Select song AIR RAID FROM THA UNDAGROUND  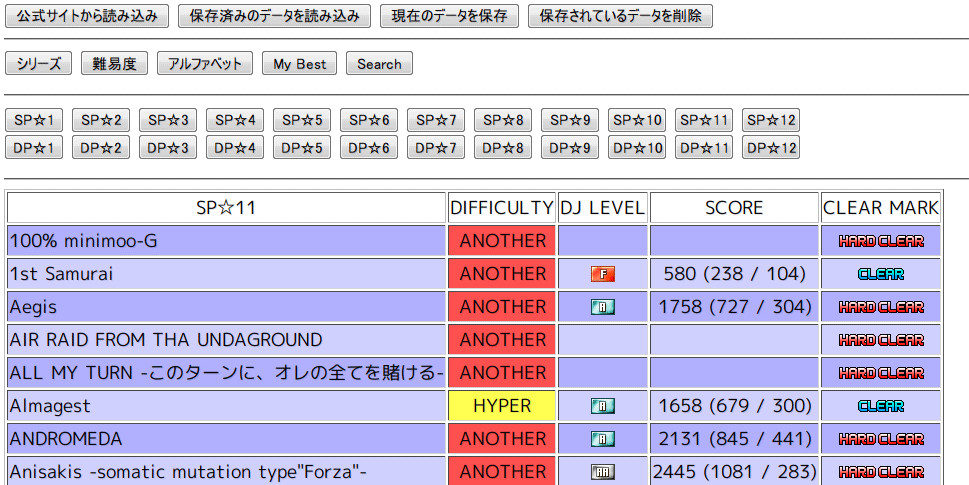[166, 340]
